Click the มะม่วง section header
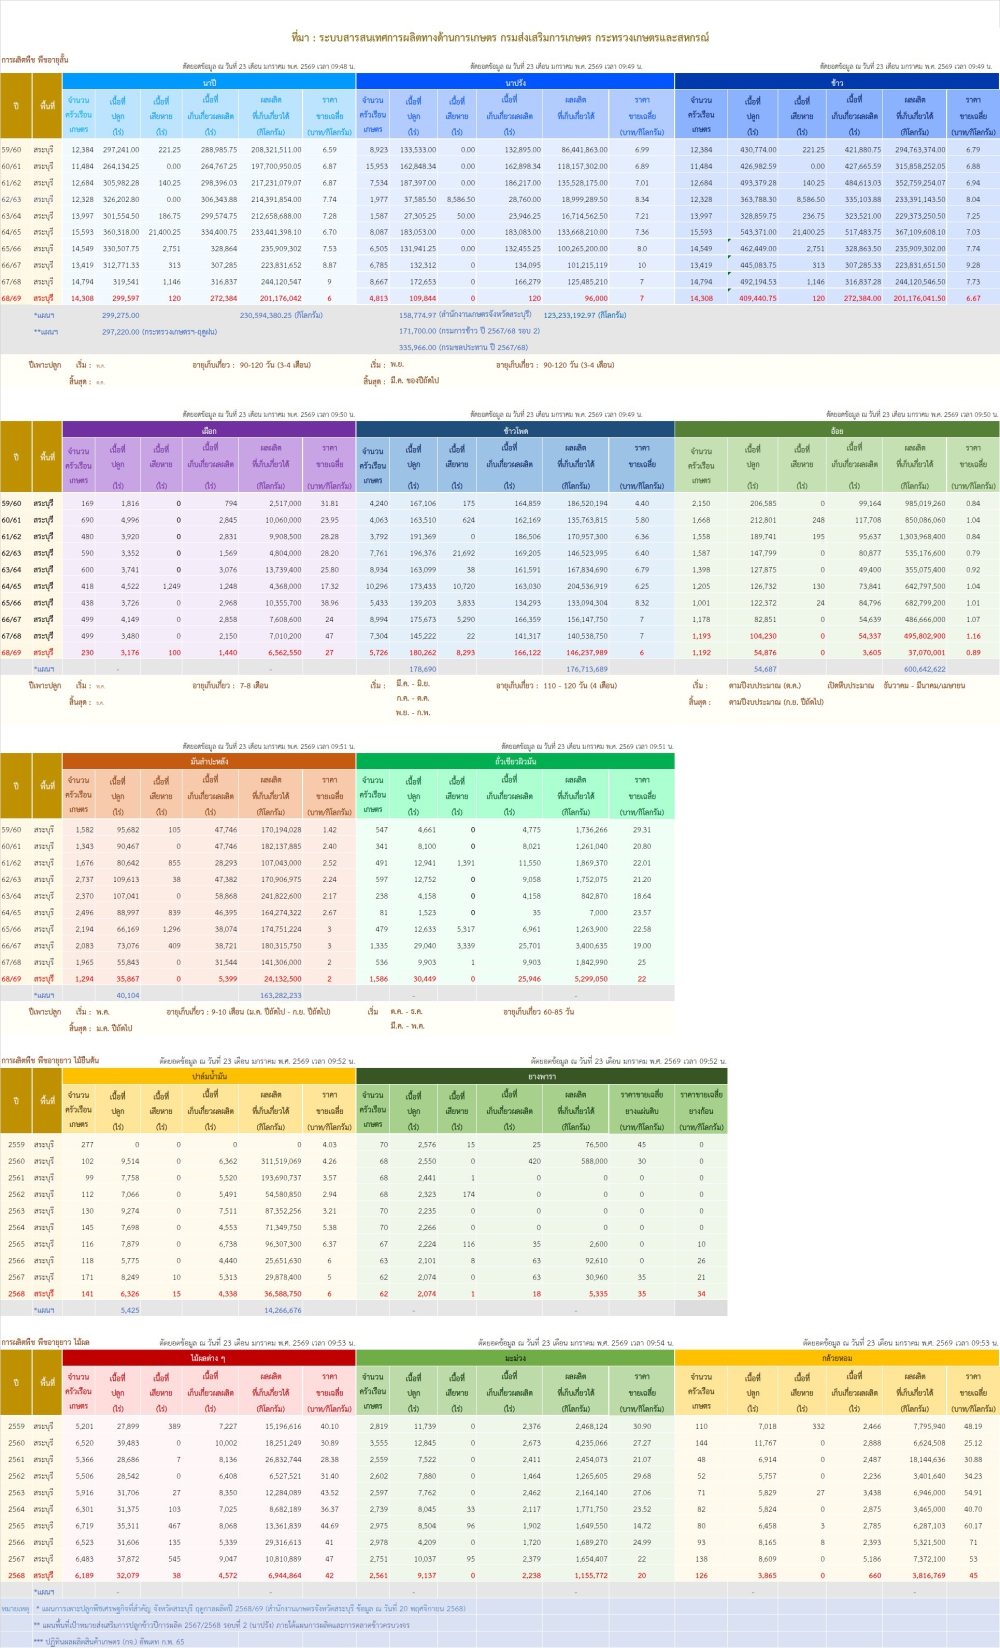Viewport: 1000px width, 1648px height. point(516,1358)
